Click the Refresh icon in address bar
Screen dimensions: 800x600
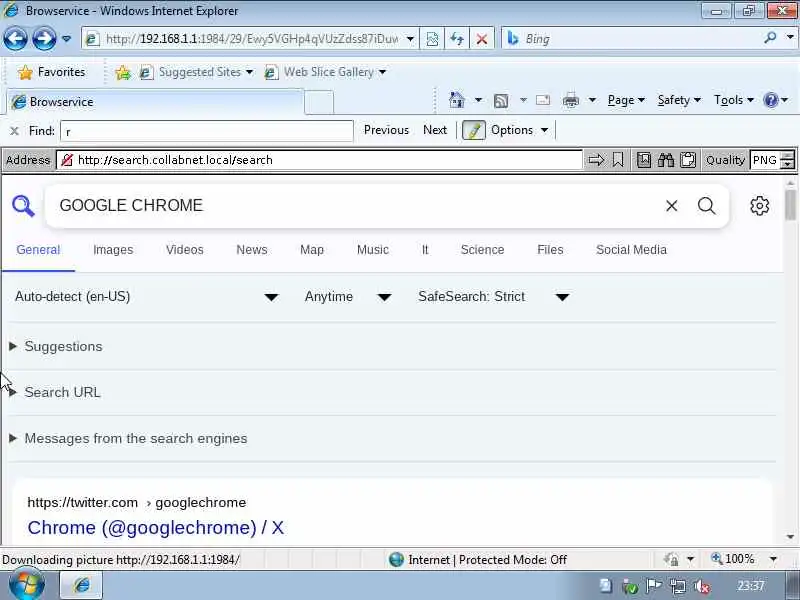[x=457, y=39]
